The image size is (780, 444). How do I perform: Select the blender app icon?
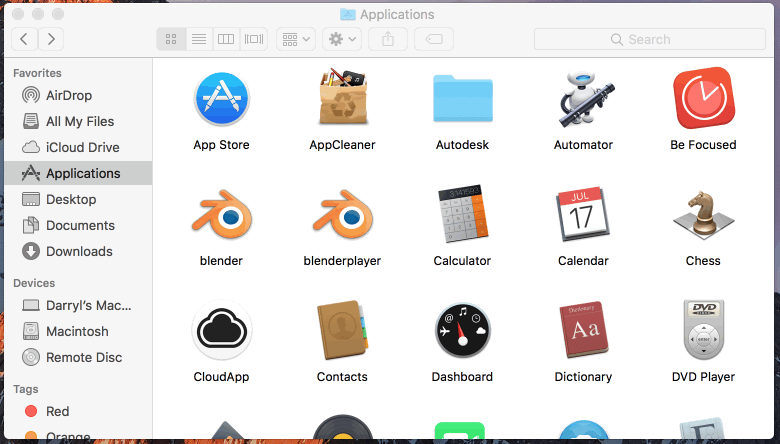point(221,215)
